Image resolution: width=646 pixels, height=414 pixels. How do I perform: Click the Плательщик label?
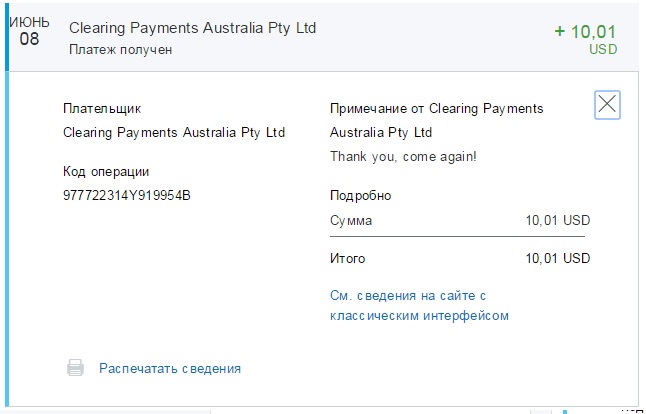click(x=101, y=109)
